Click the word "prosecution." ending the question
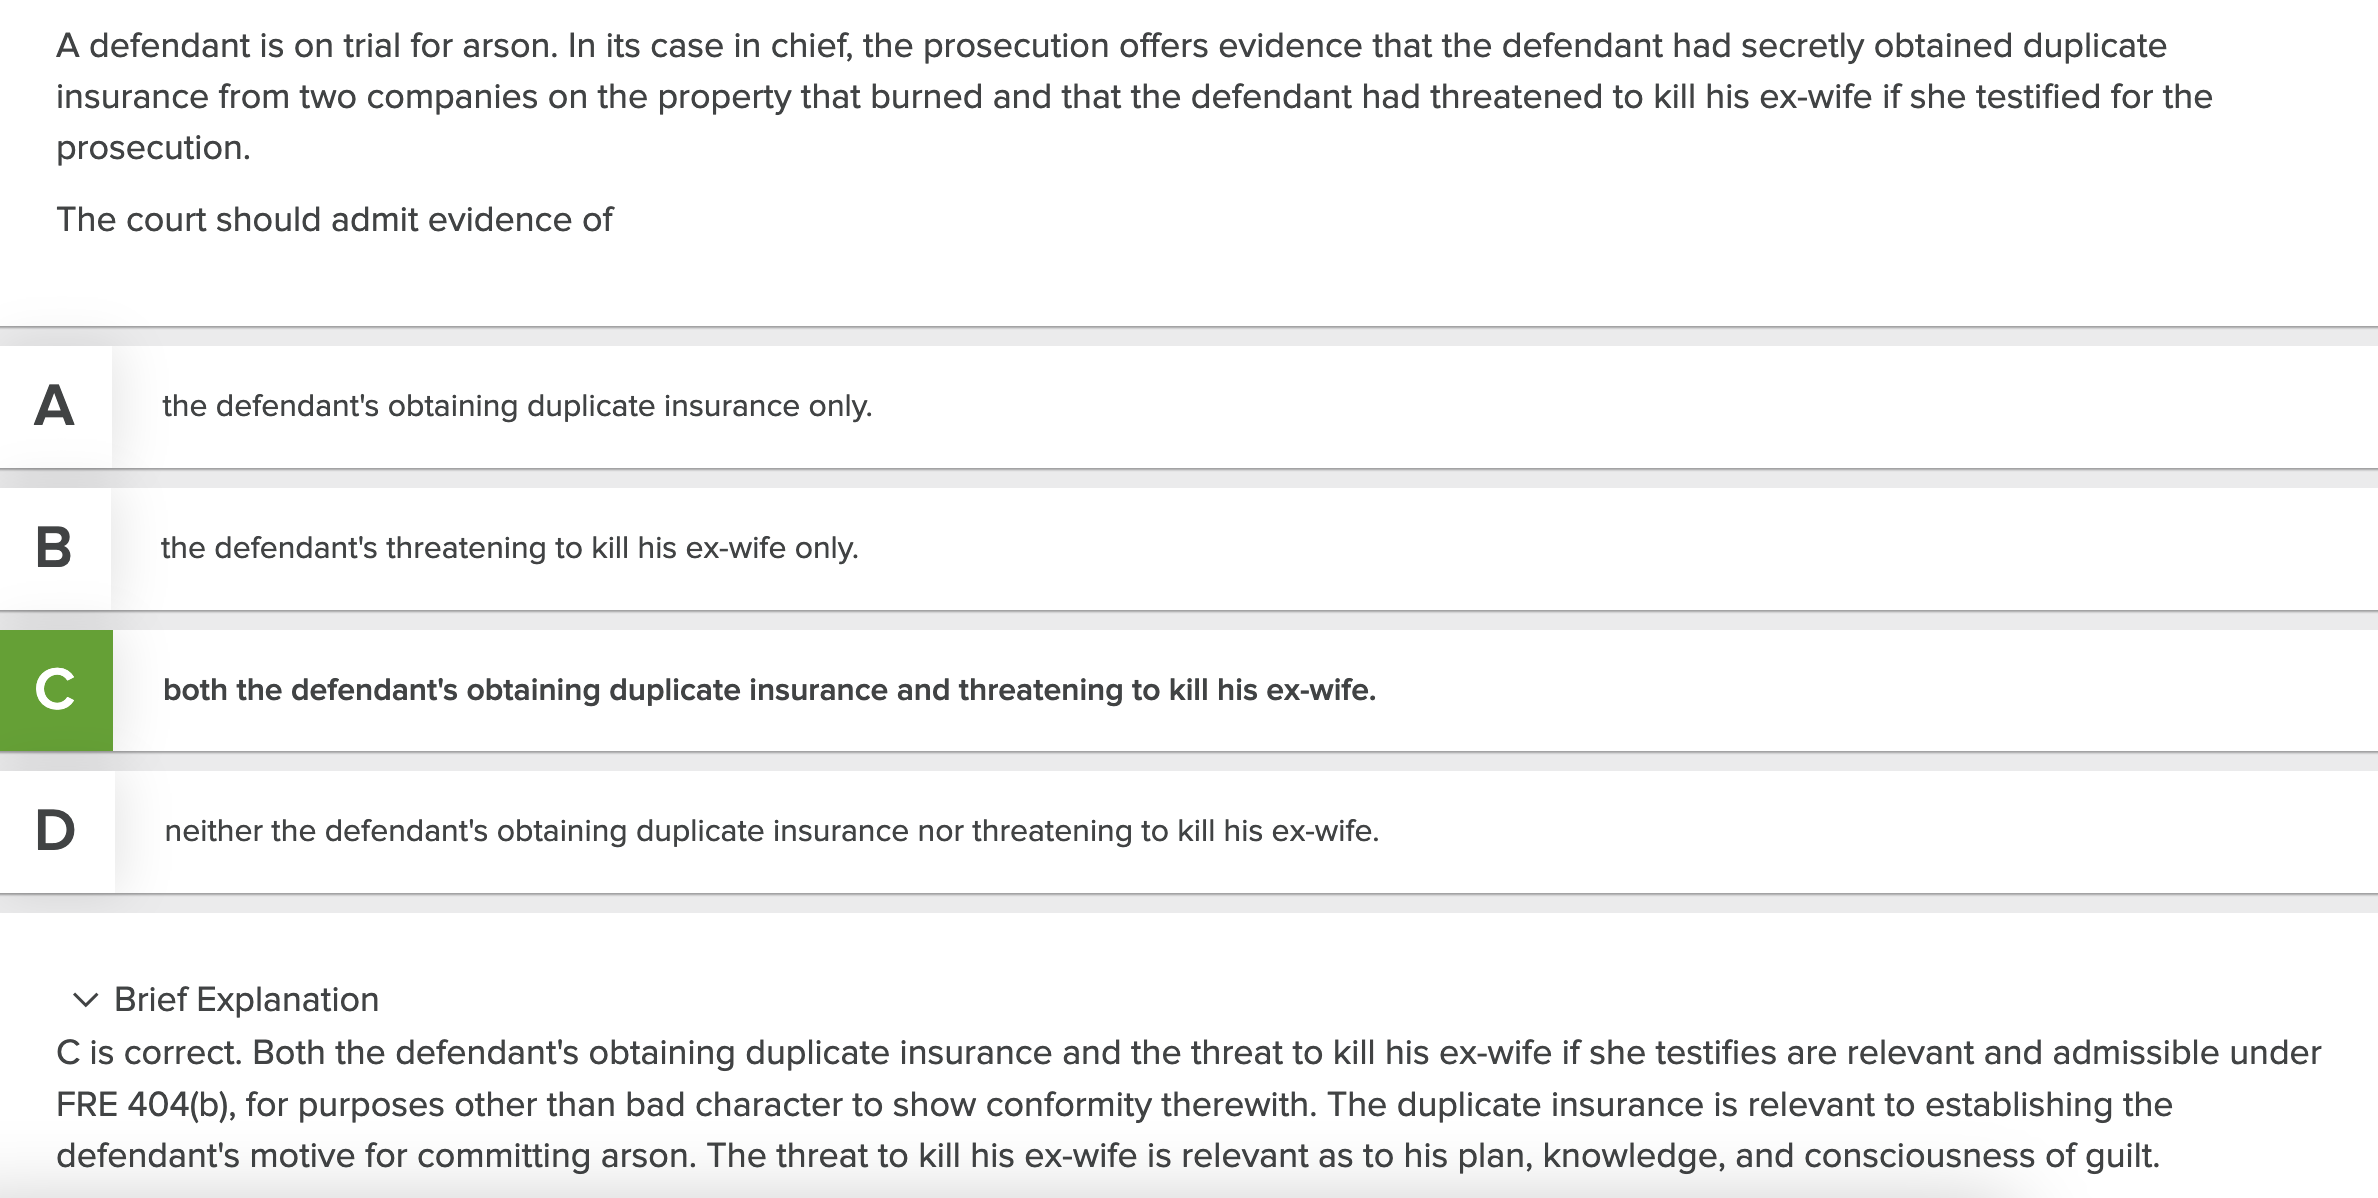This screenshot has height=1198, width=2378. (x=153, y=148)
